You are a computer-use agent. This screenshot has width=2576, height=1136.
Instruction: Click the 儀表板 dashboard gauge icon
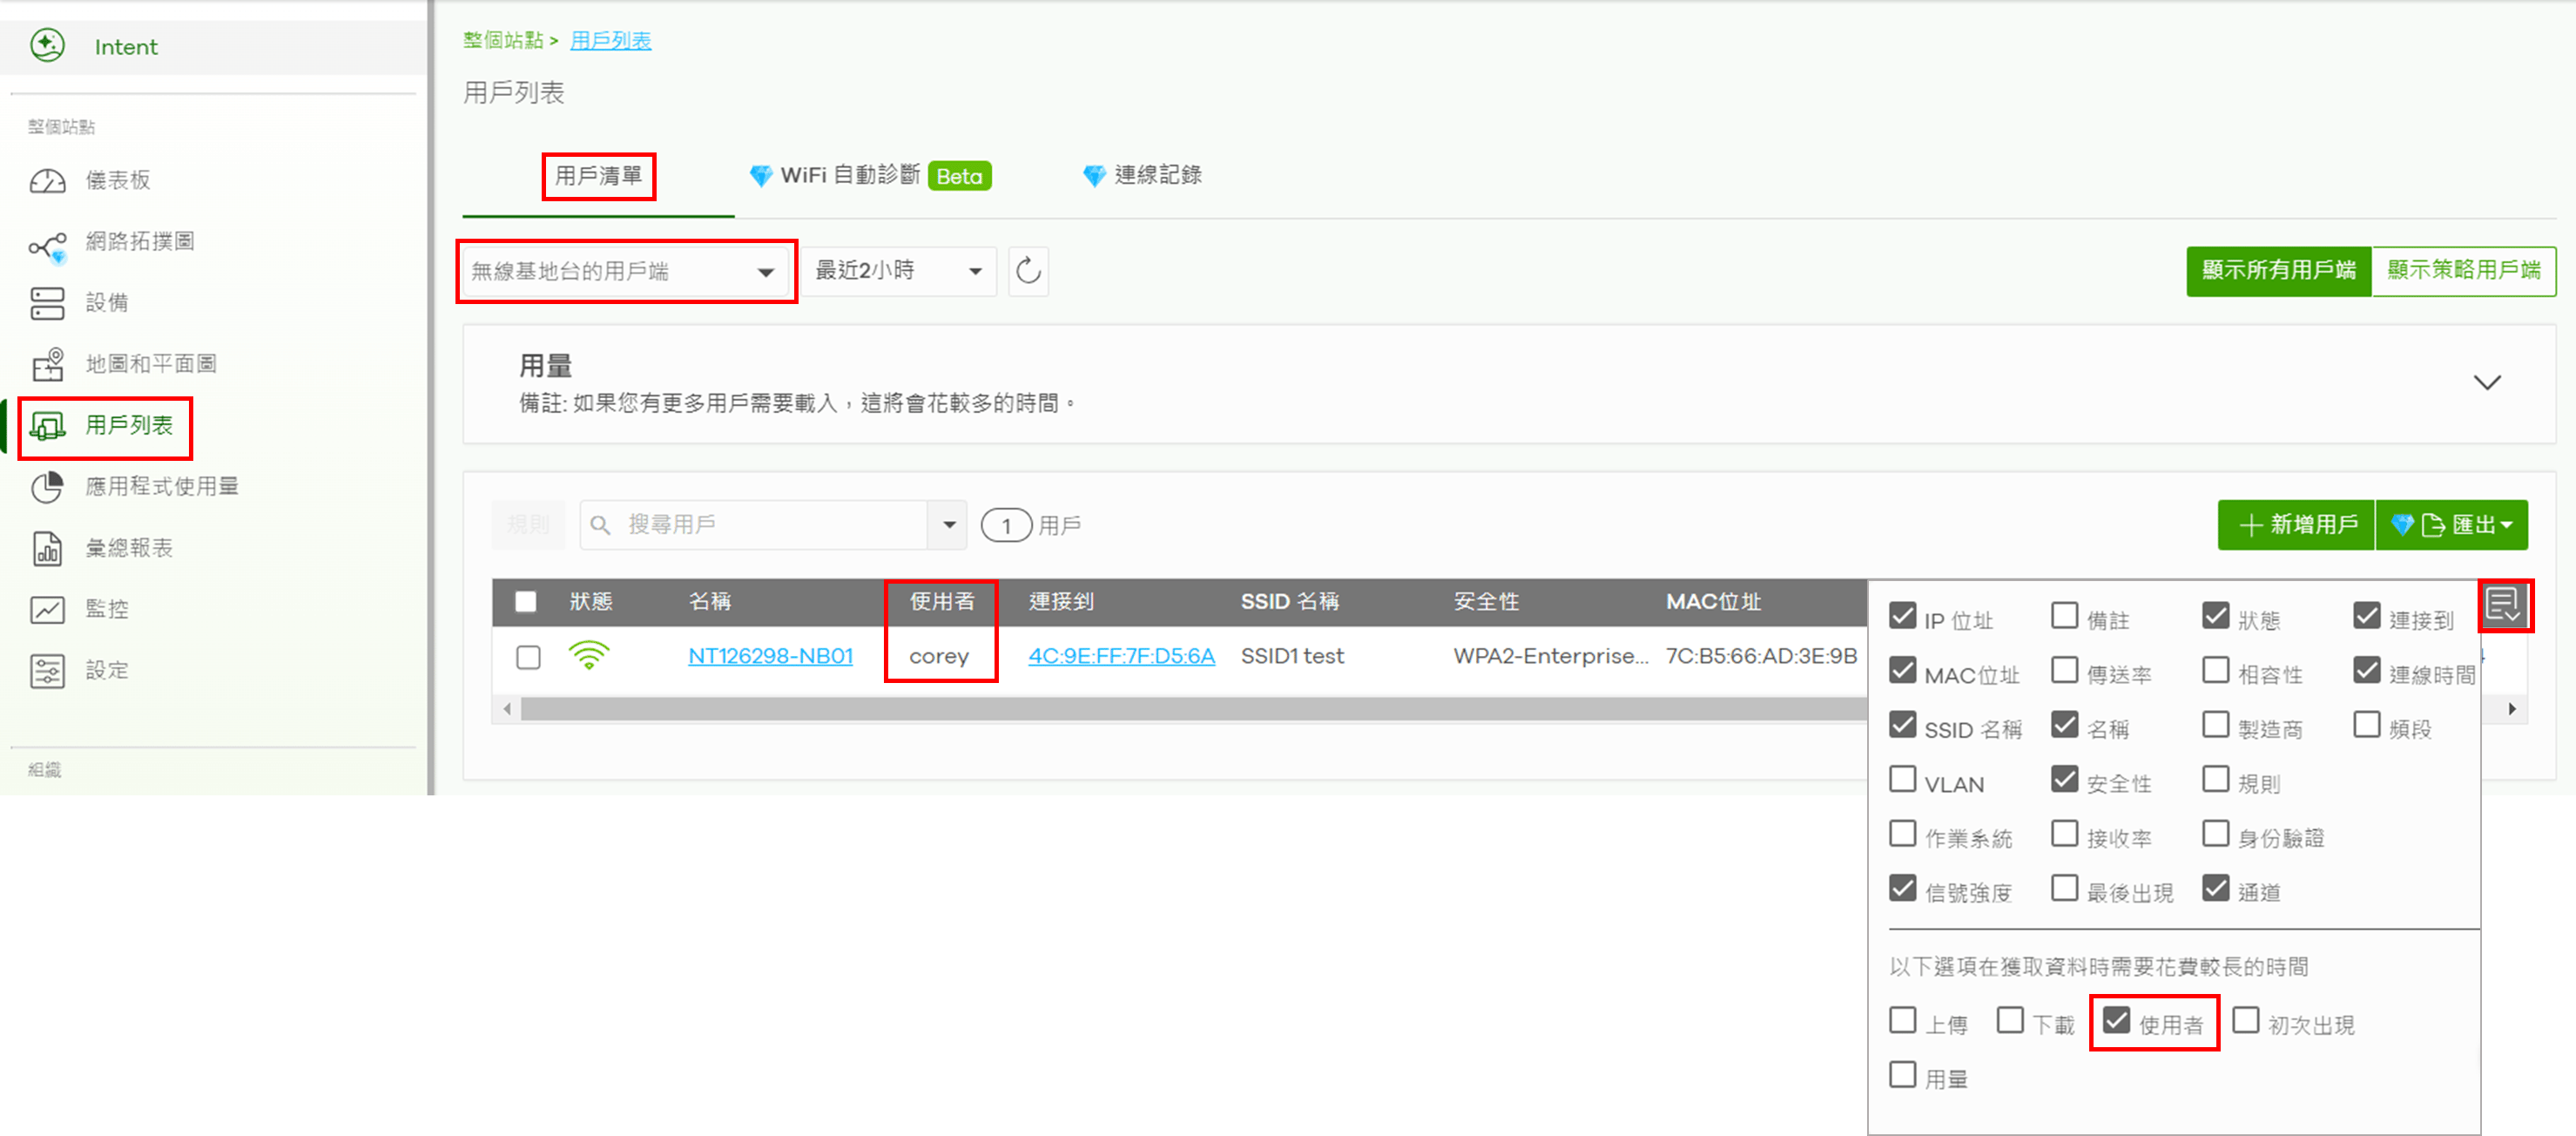coord(47,181)
